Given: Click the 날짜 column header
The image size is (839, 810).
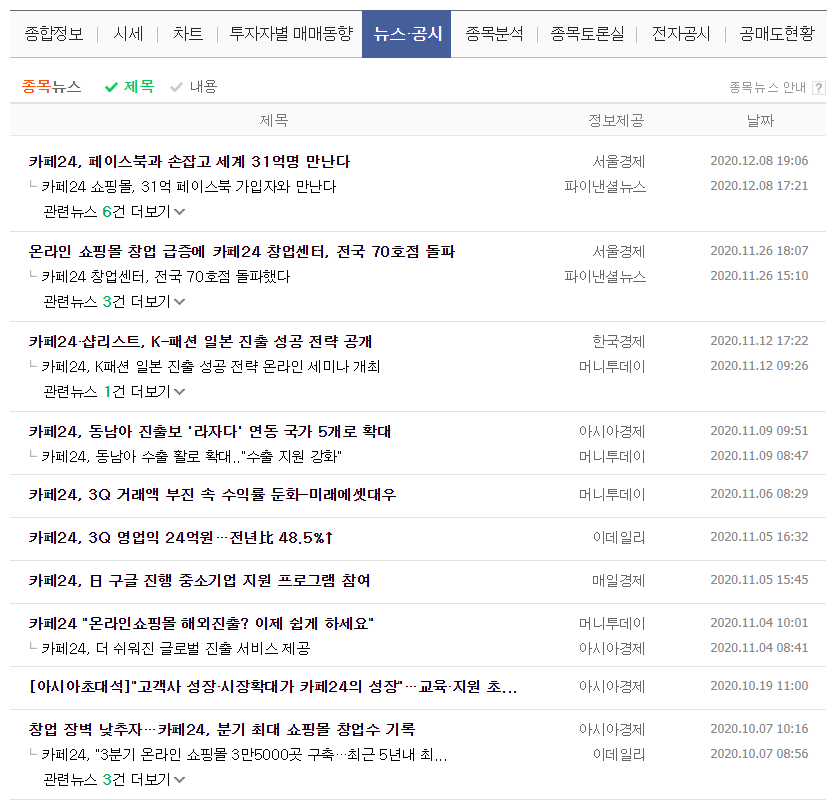Looking at the screenshot, I should click(x=760, y=120).
